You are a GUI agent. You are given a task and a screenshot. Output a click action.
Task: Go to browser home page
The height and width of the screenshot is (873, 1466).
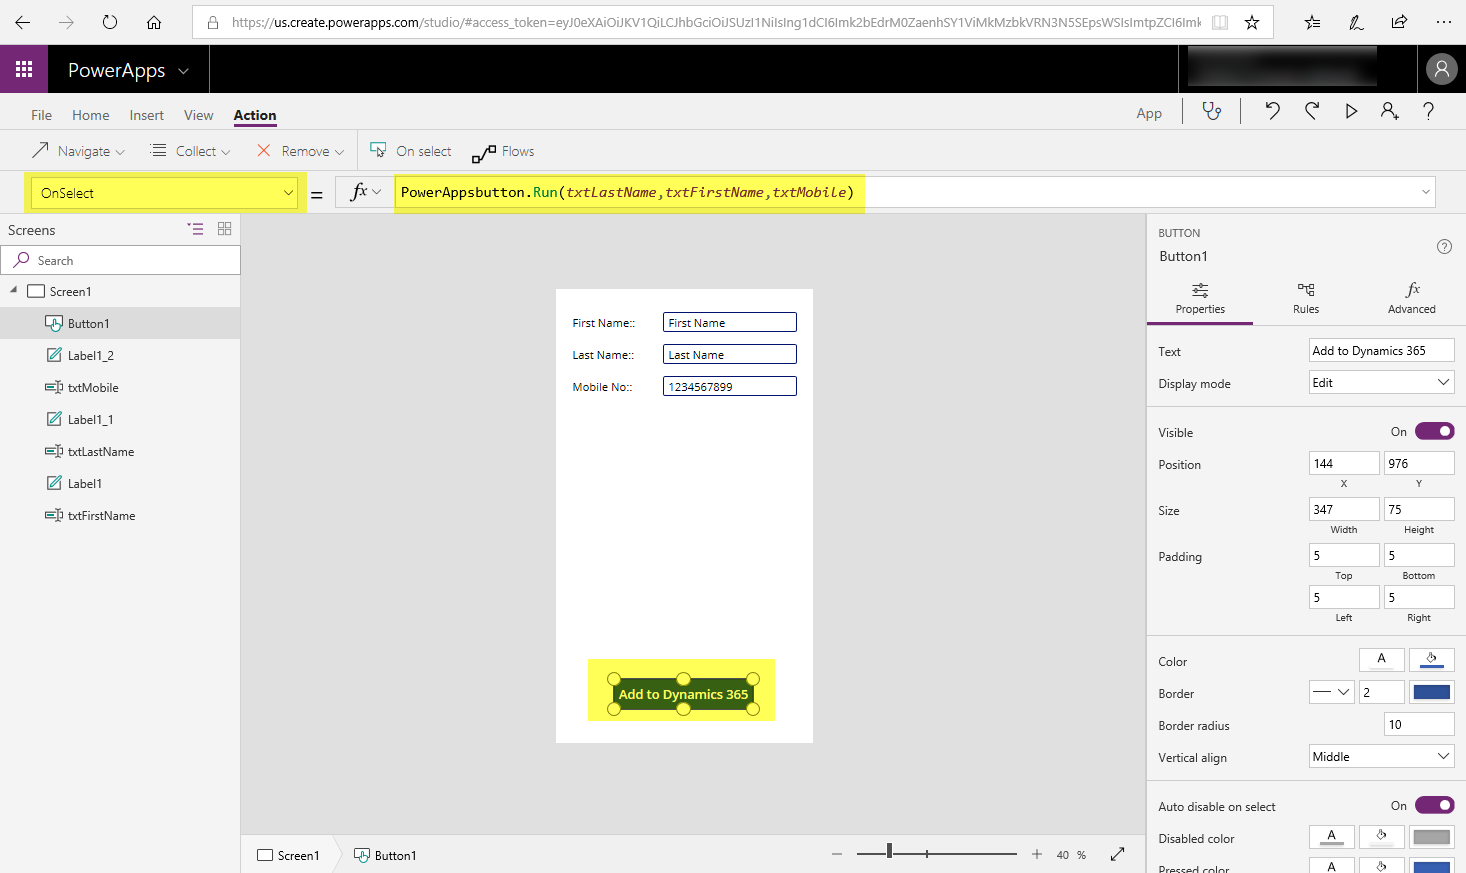click(x=154, y=22)
